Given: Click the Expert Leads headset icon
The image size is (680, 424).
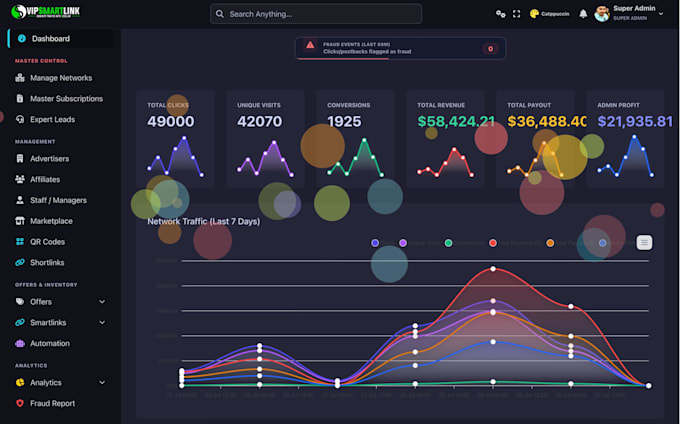Looking at the screenshot, I should [x=20, y=119].
